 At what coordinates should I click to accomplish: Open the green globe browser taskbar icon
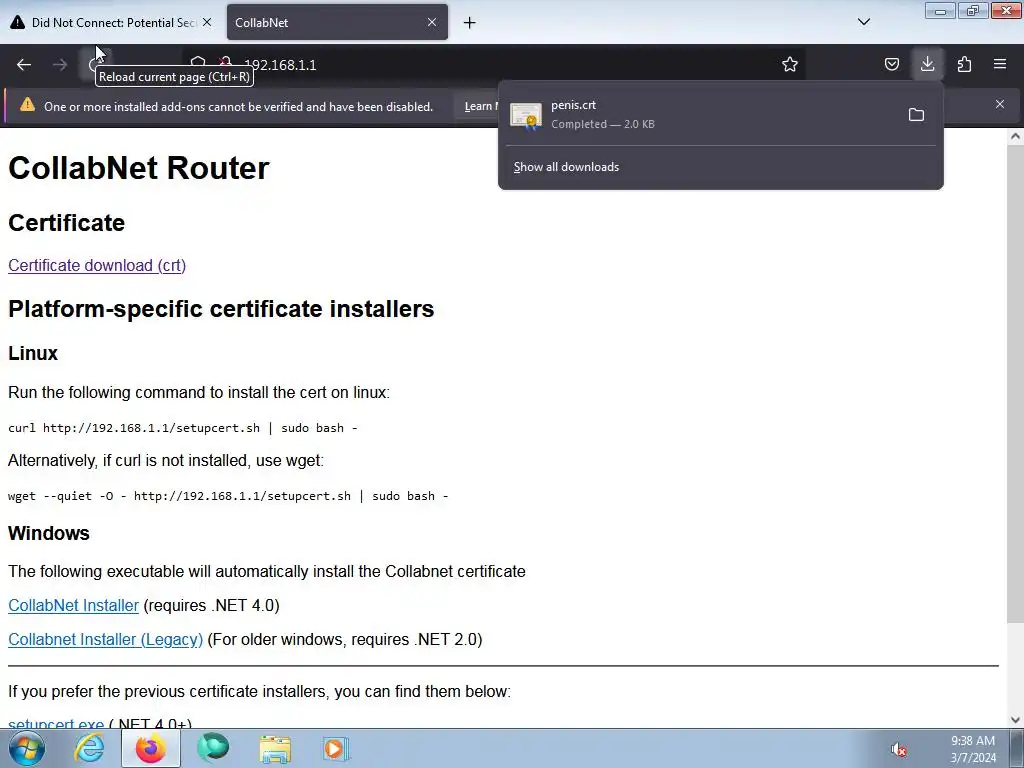213,748
